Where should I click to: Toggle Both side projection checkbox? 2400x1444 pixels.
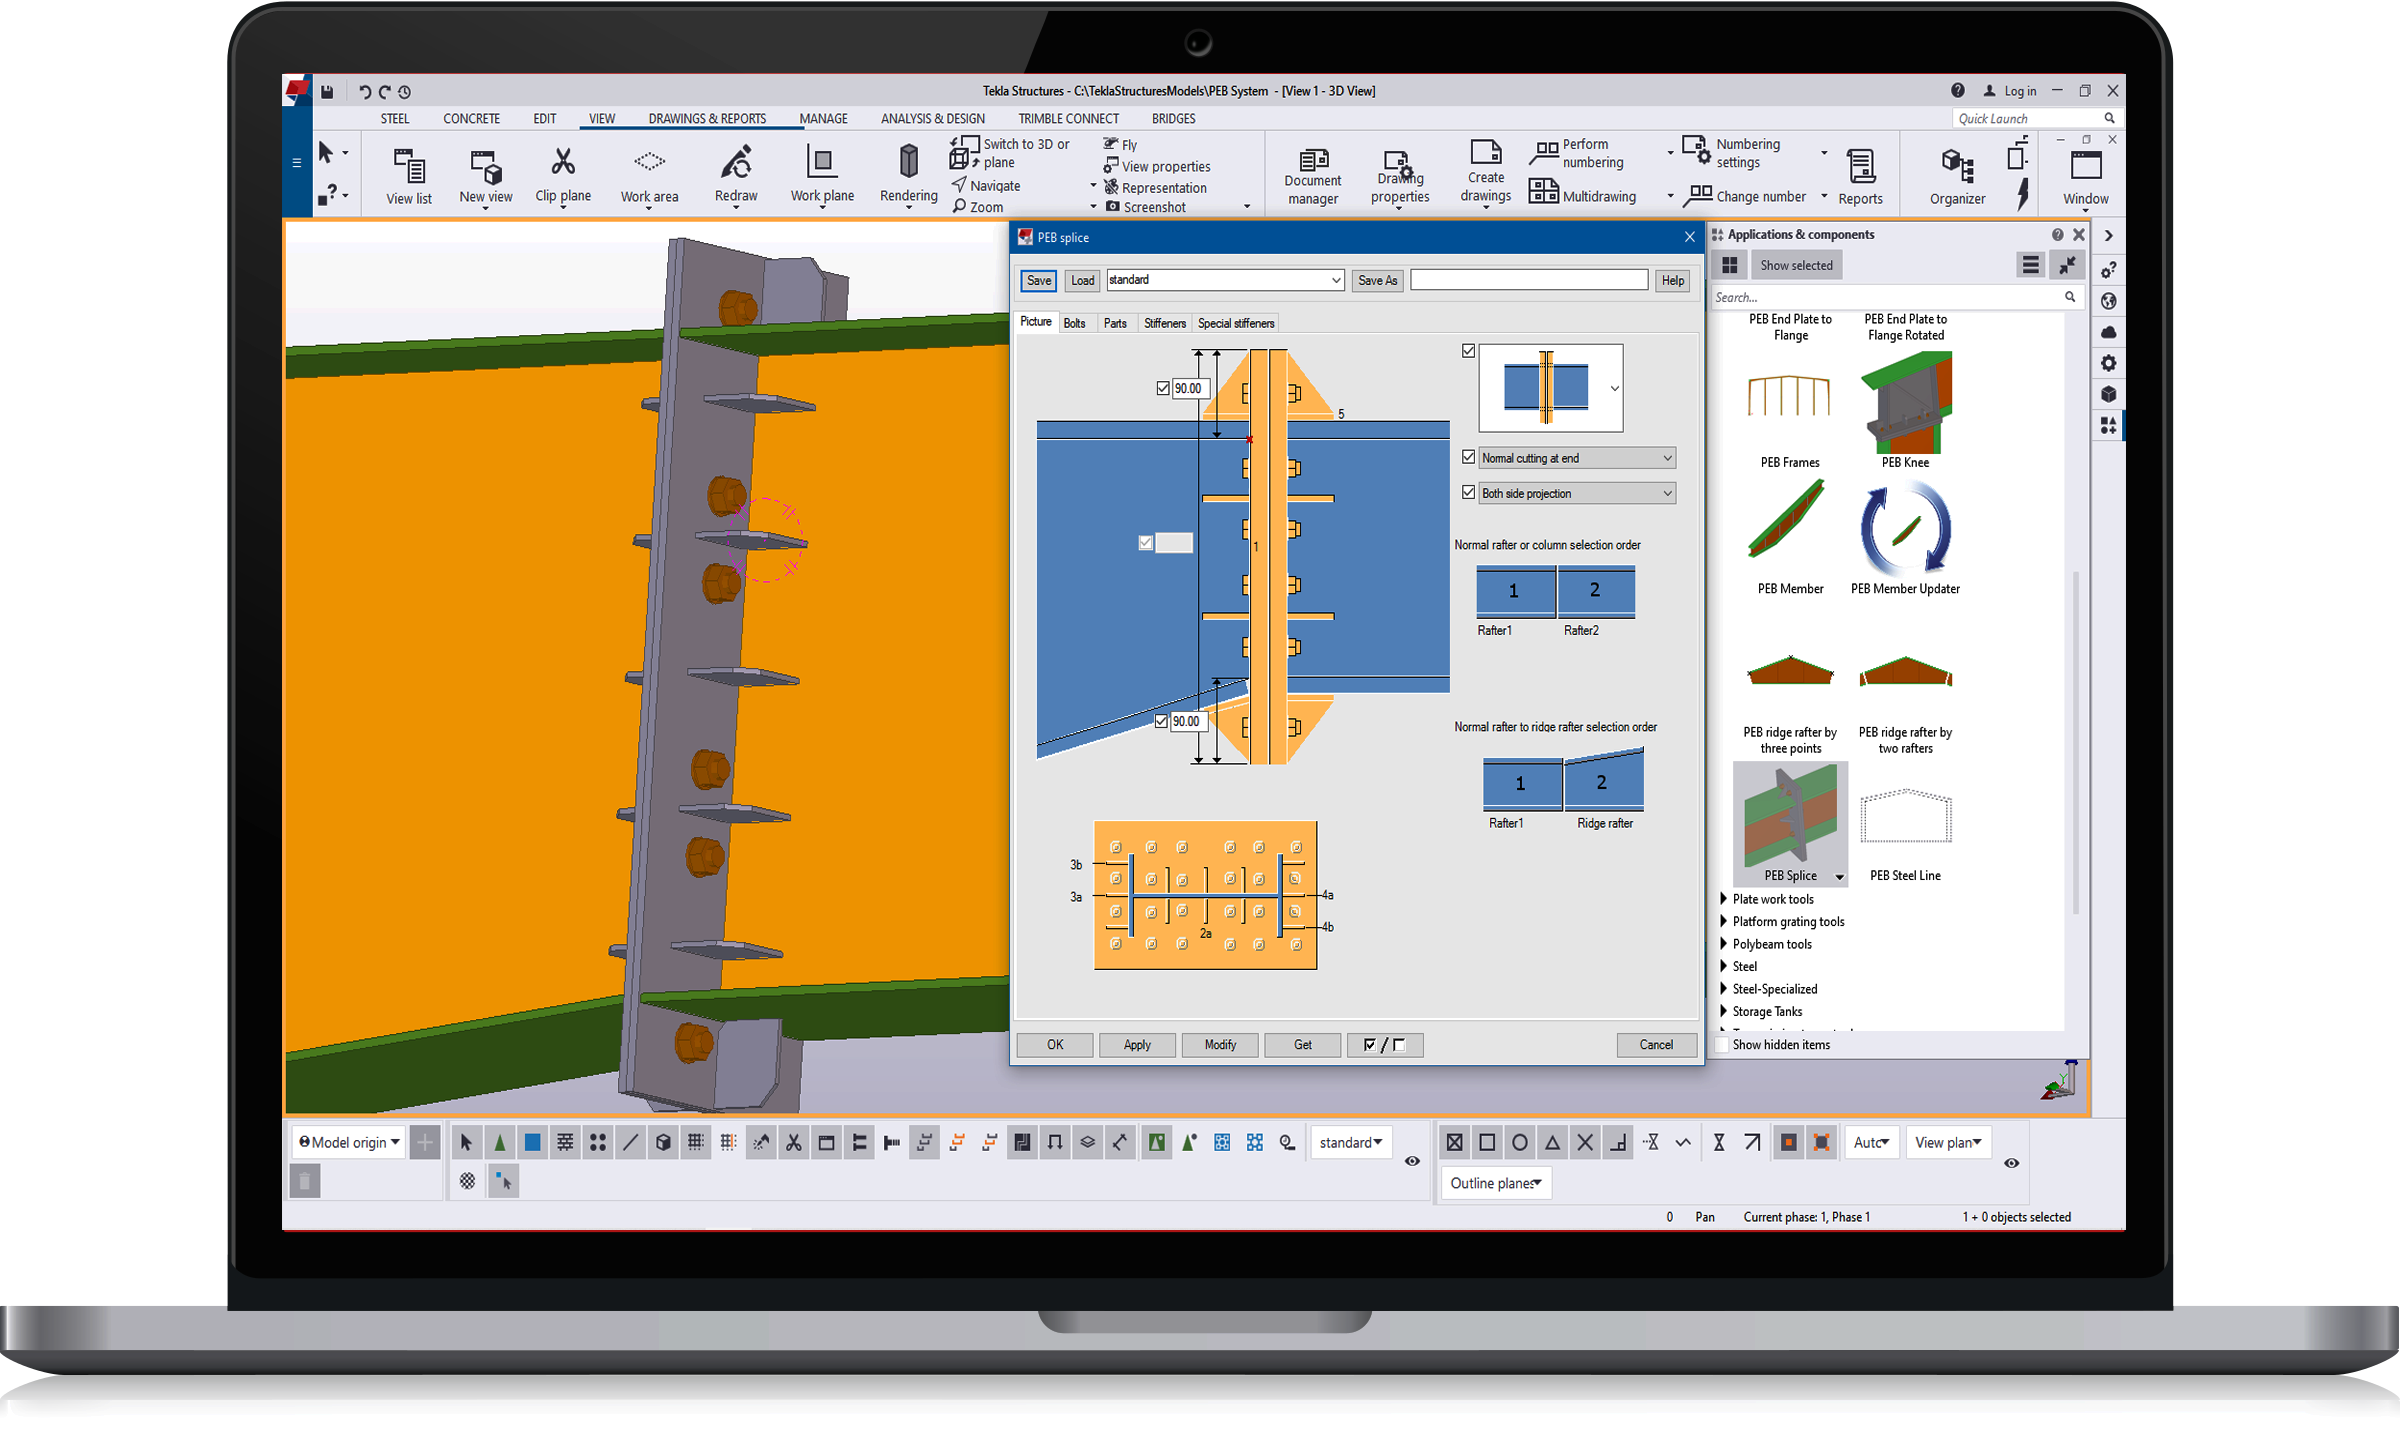tap(1468, 492)
